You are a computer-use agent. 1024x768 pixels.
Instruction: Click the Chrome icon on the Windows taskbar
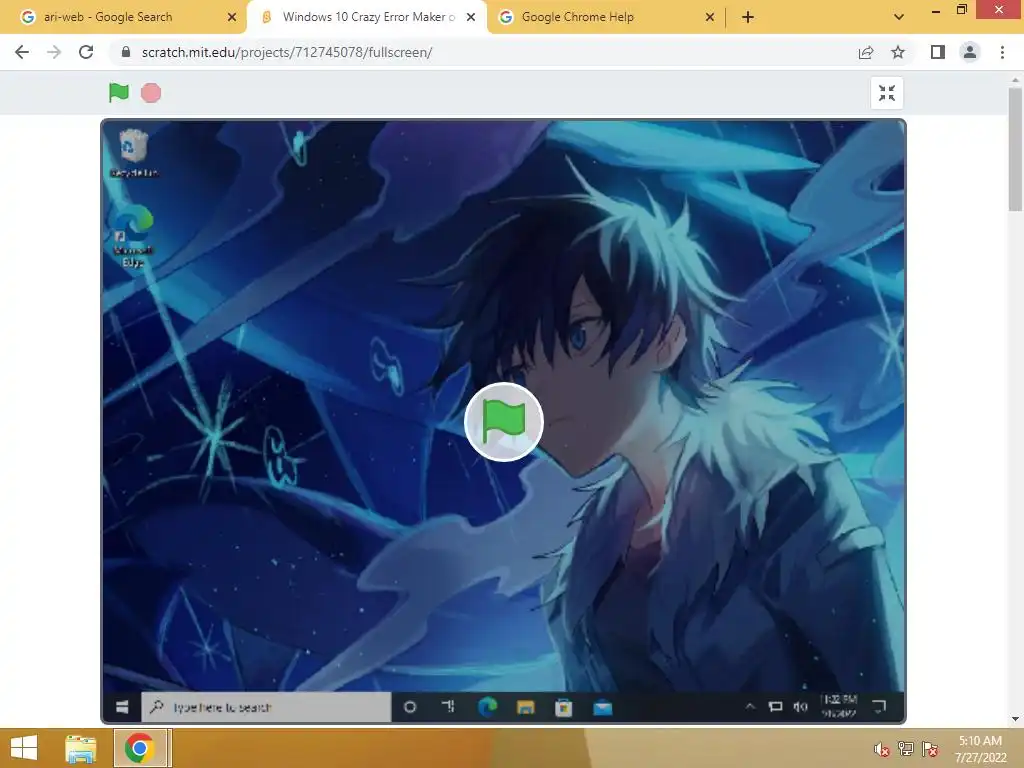[x=140, y=748]
